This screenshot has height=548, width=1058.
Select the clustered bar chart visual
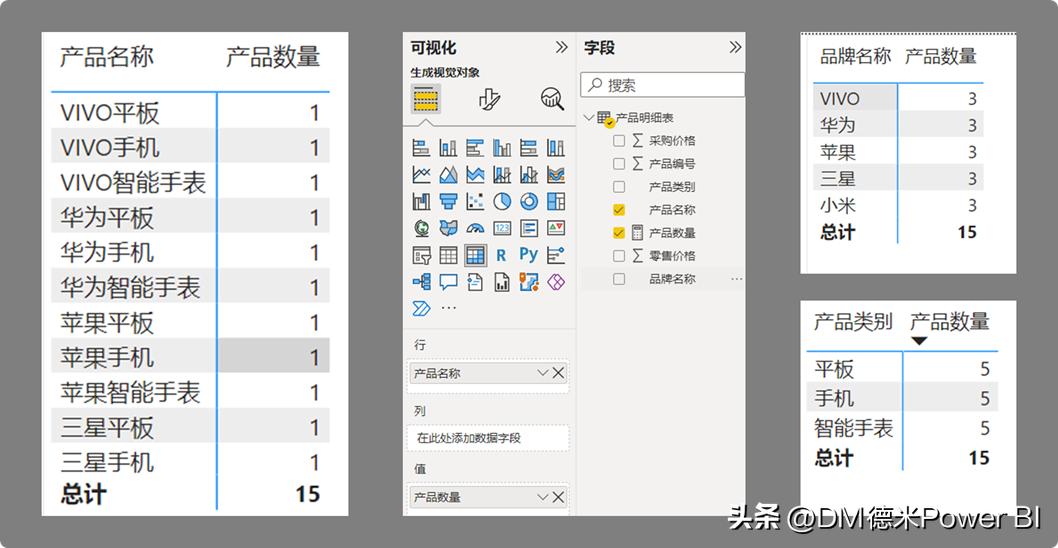475,147
